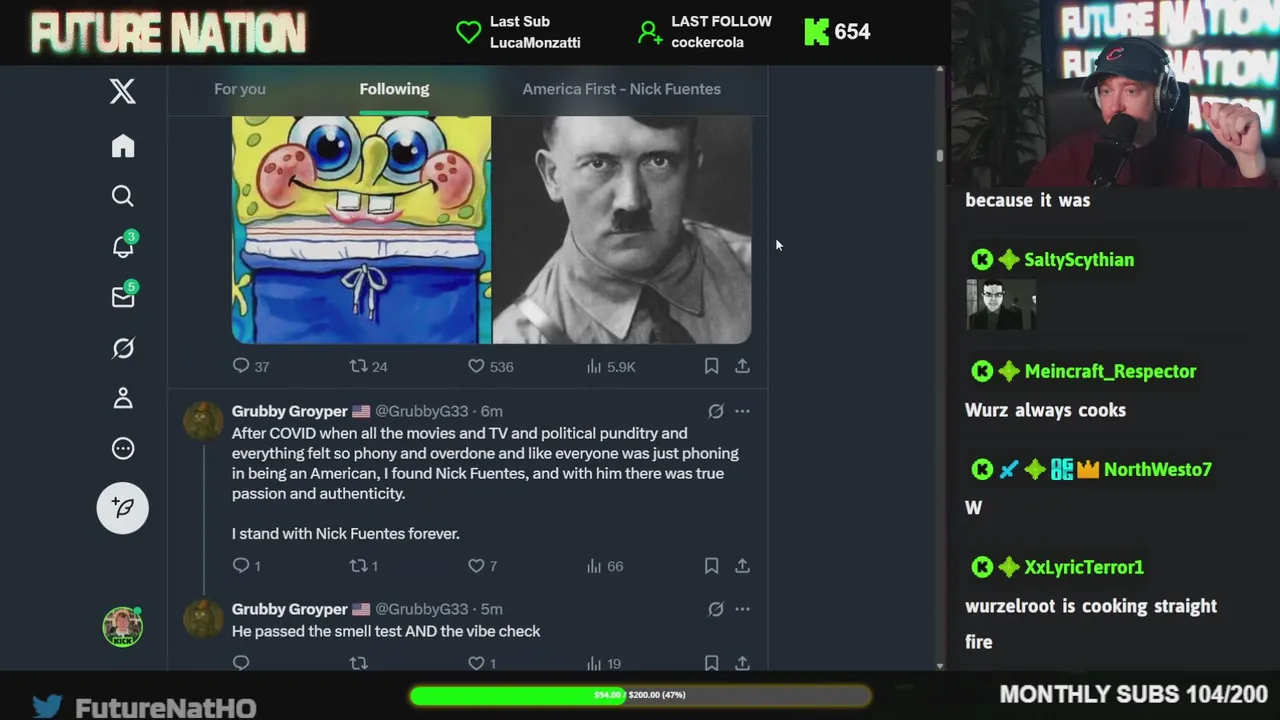Share the Nick Fuentes forever post
Screen dimensions: 1280x720
pyautogui.click(x=742, y=566)
